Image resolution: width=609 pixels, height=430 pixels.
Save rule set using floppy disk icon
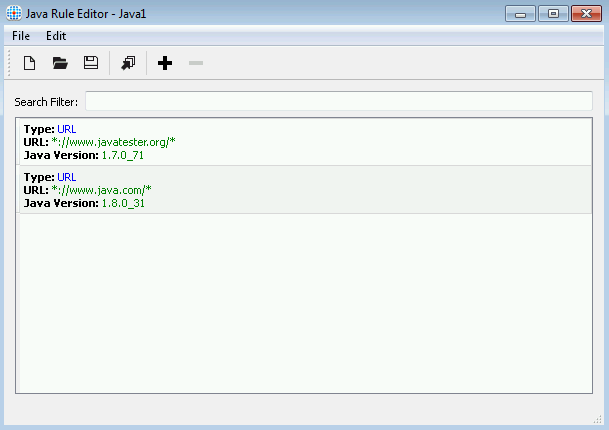point(91,63)
